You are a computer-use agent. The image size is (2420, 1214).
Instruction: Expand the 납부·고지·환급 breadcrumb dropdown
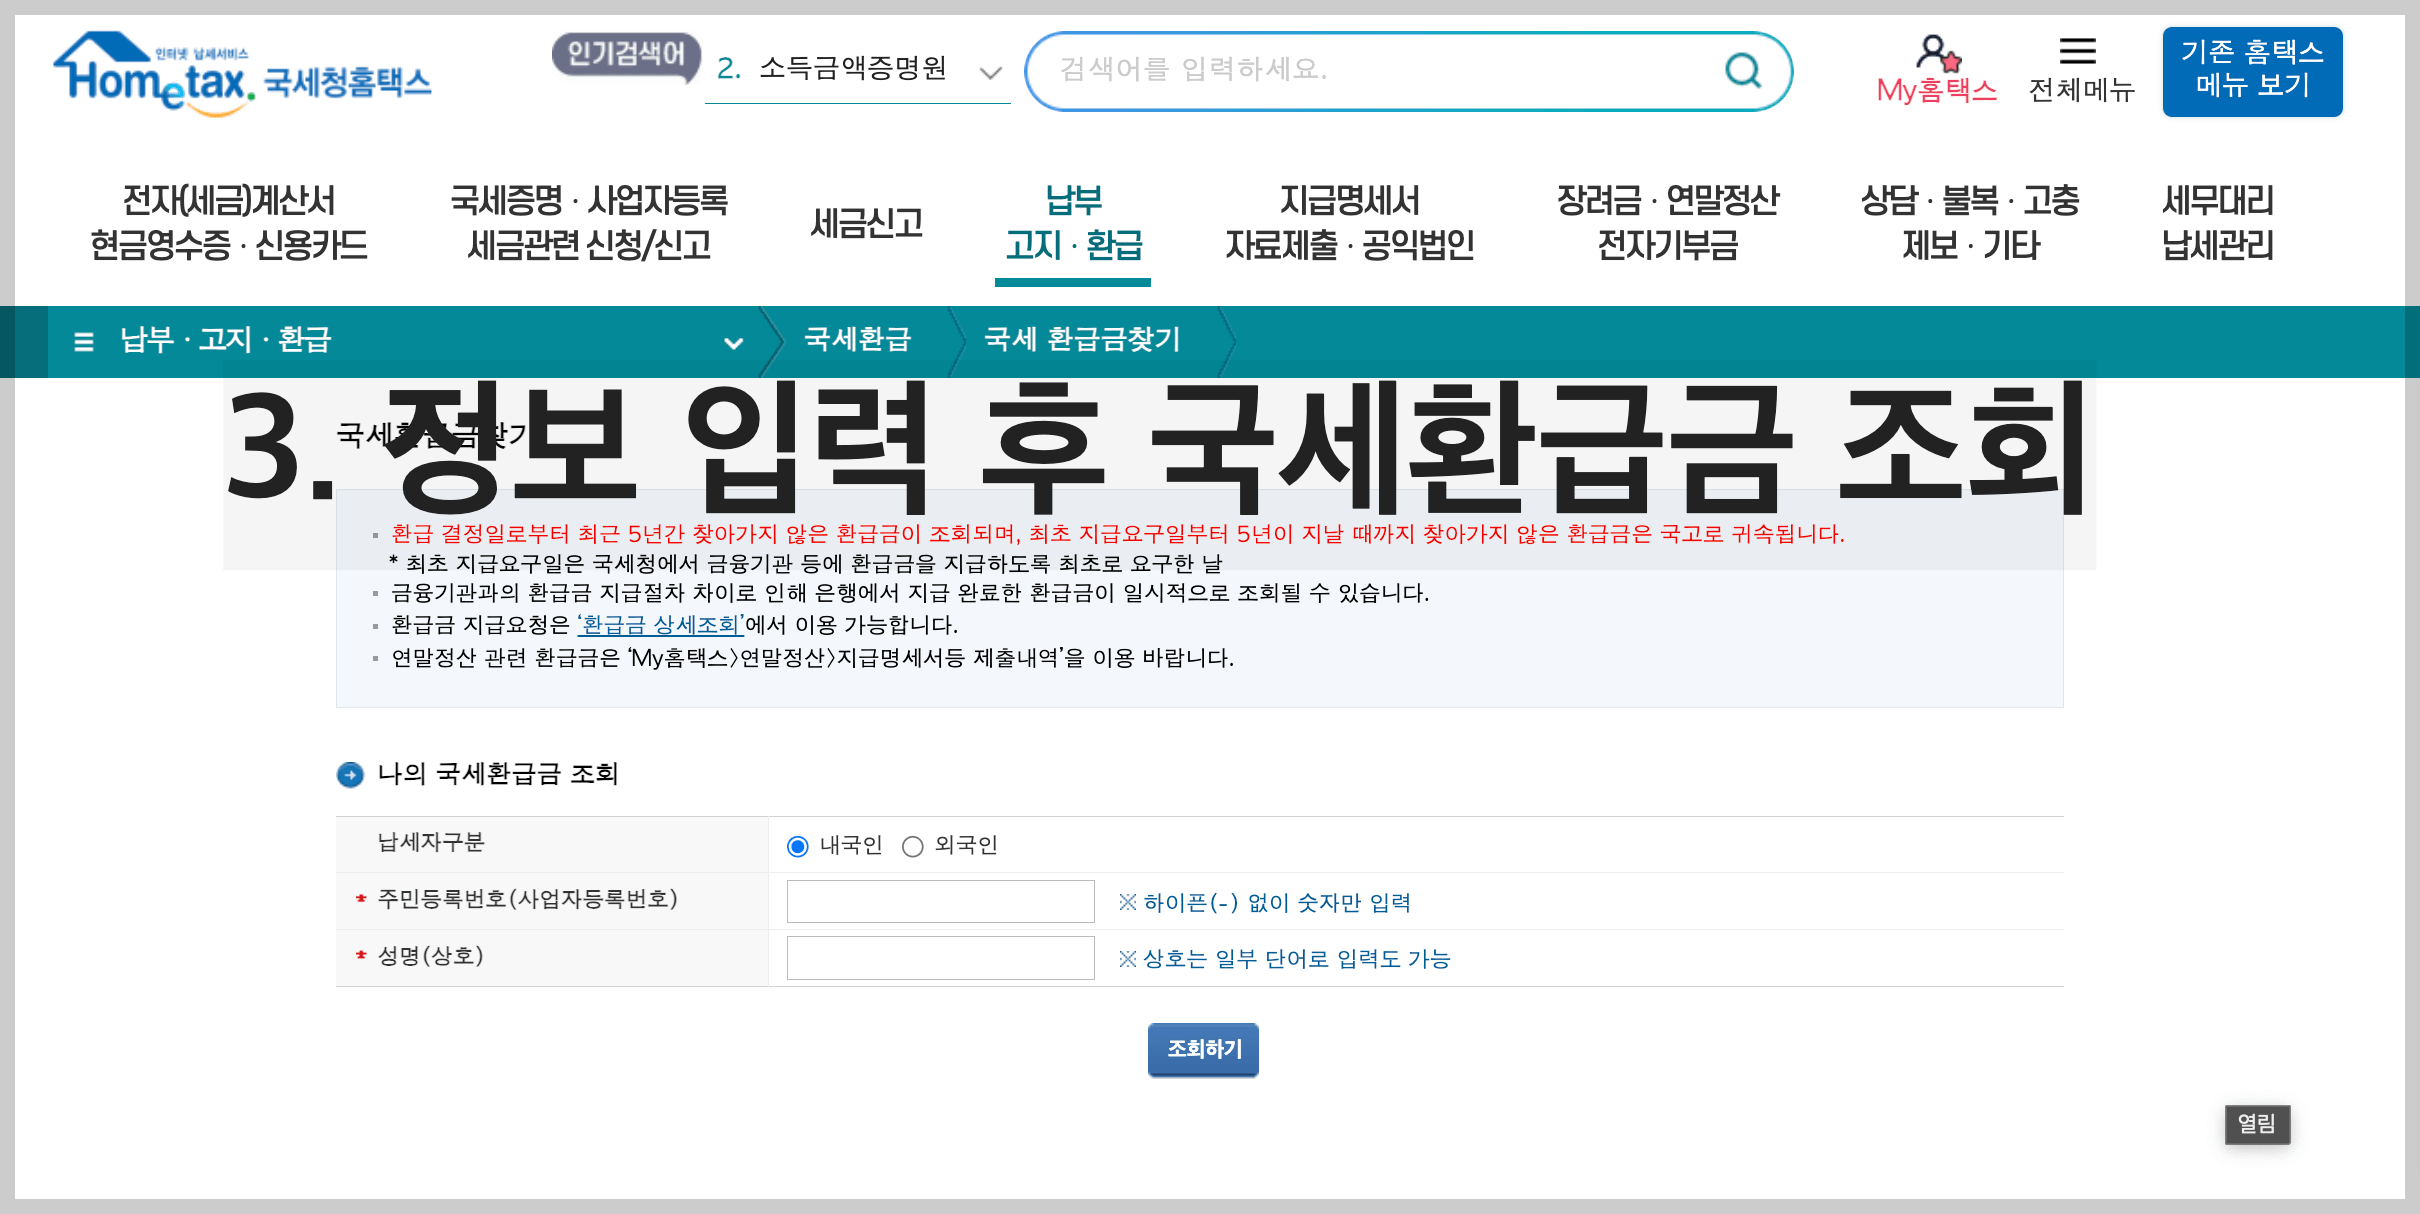733,343
